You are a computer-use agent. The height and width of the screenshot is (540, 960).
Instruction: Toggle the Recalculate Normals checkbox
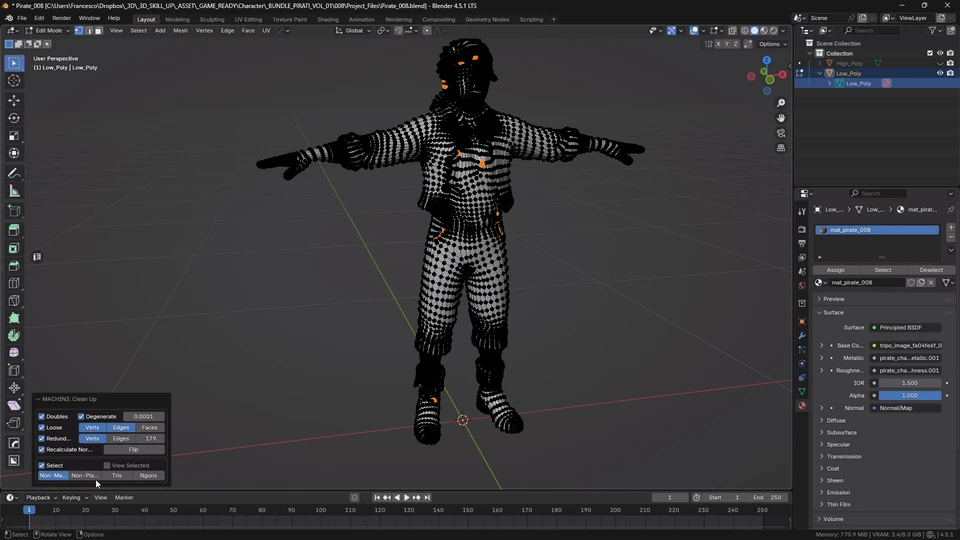tap(42, 449)
